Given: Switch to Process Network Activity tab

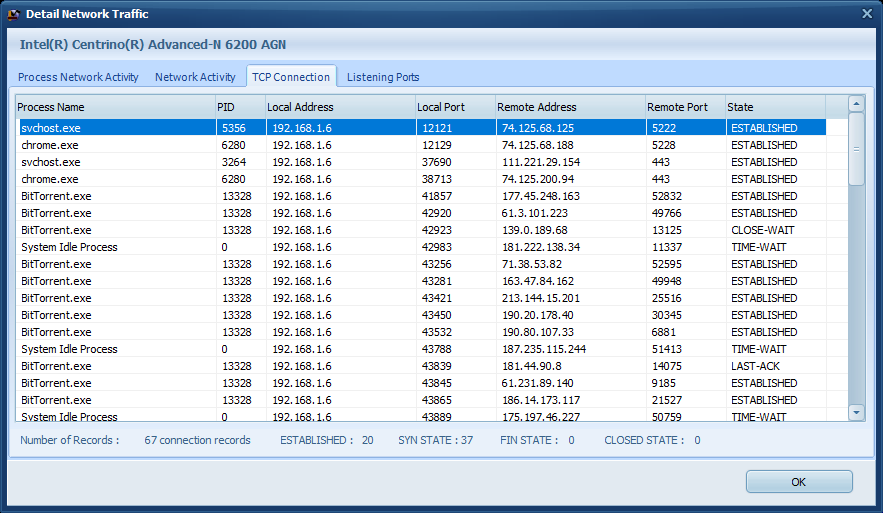Looking at the screenshot, I should point(78,77).
